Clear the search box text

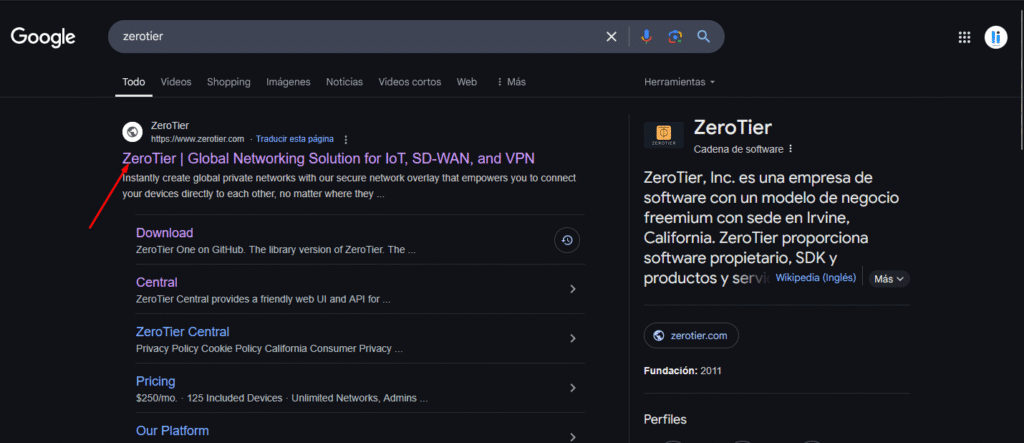click(x=611, y=37)
